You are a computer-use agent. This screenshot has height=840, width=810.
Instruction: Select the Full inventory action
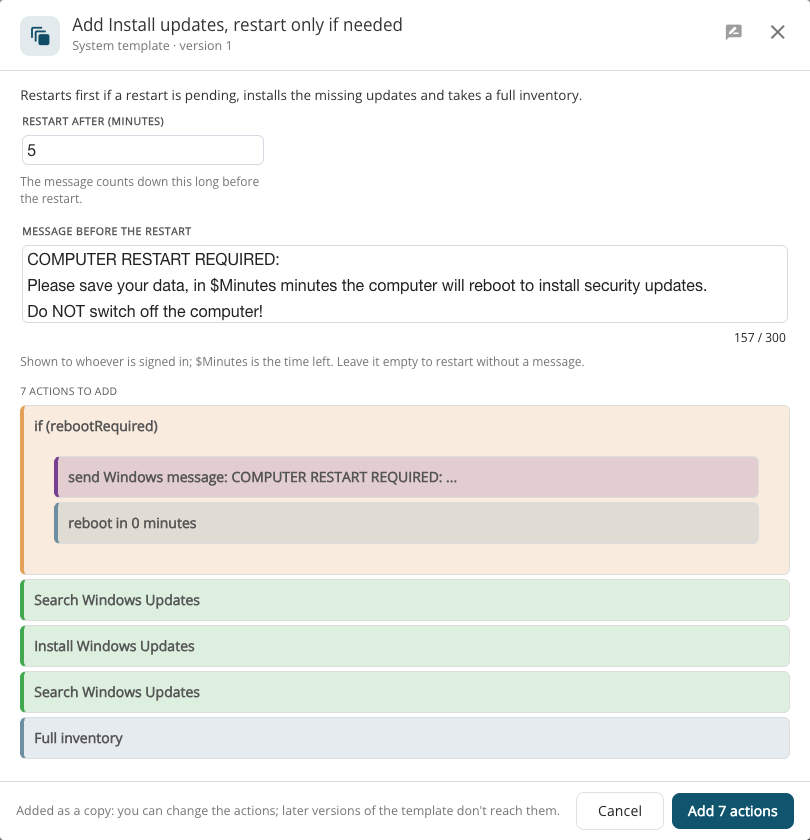(x=404, y=738)
